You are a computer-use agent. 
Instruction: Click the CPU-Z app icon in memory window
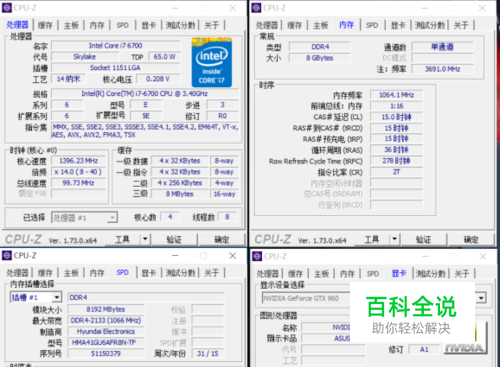[256, 8]
